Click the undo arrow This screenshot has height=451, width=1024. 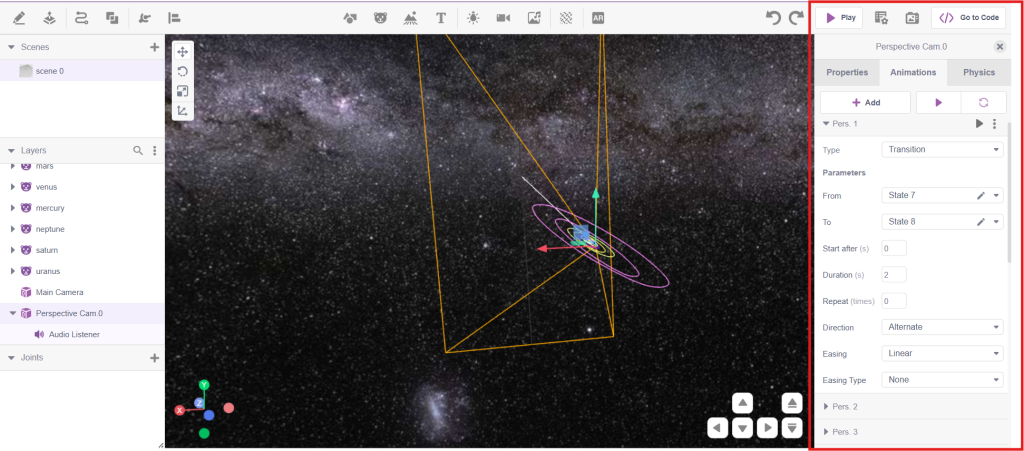click(772, 18)
